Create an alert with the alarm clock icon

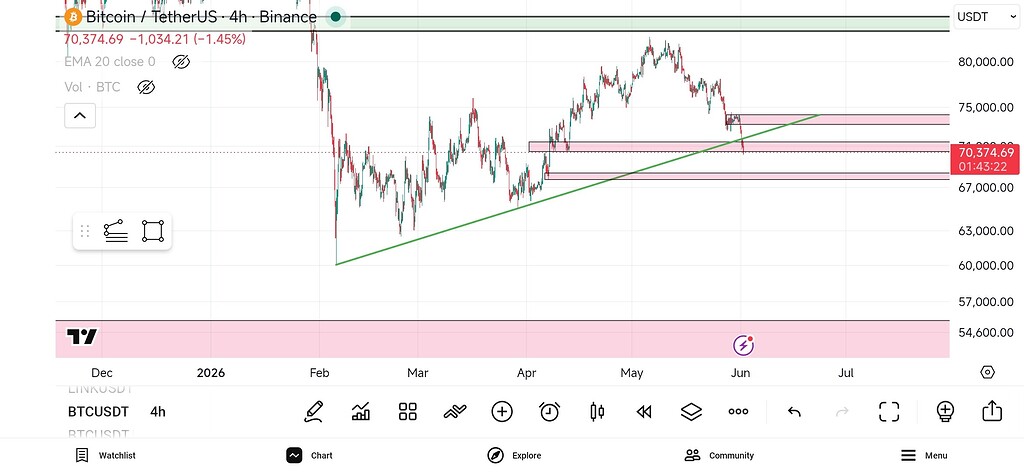(549, 412)
